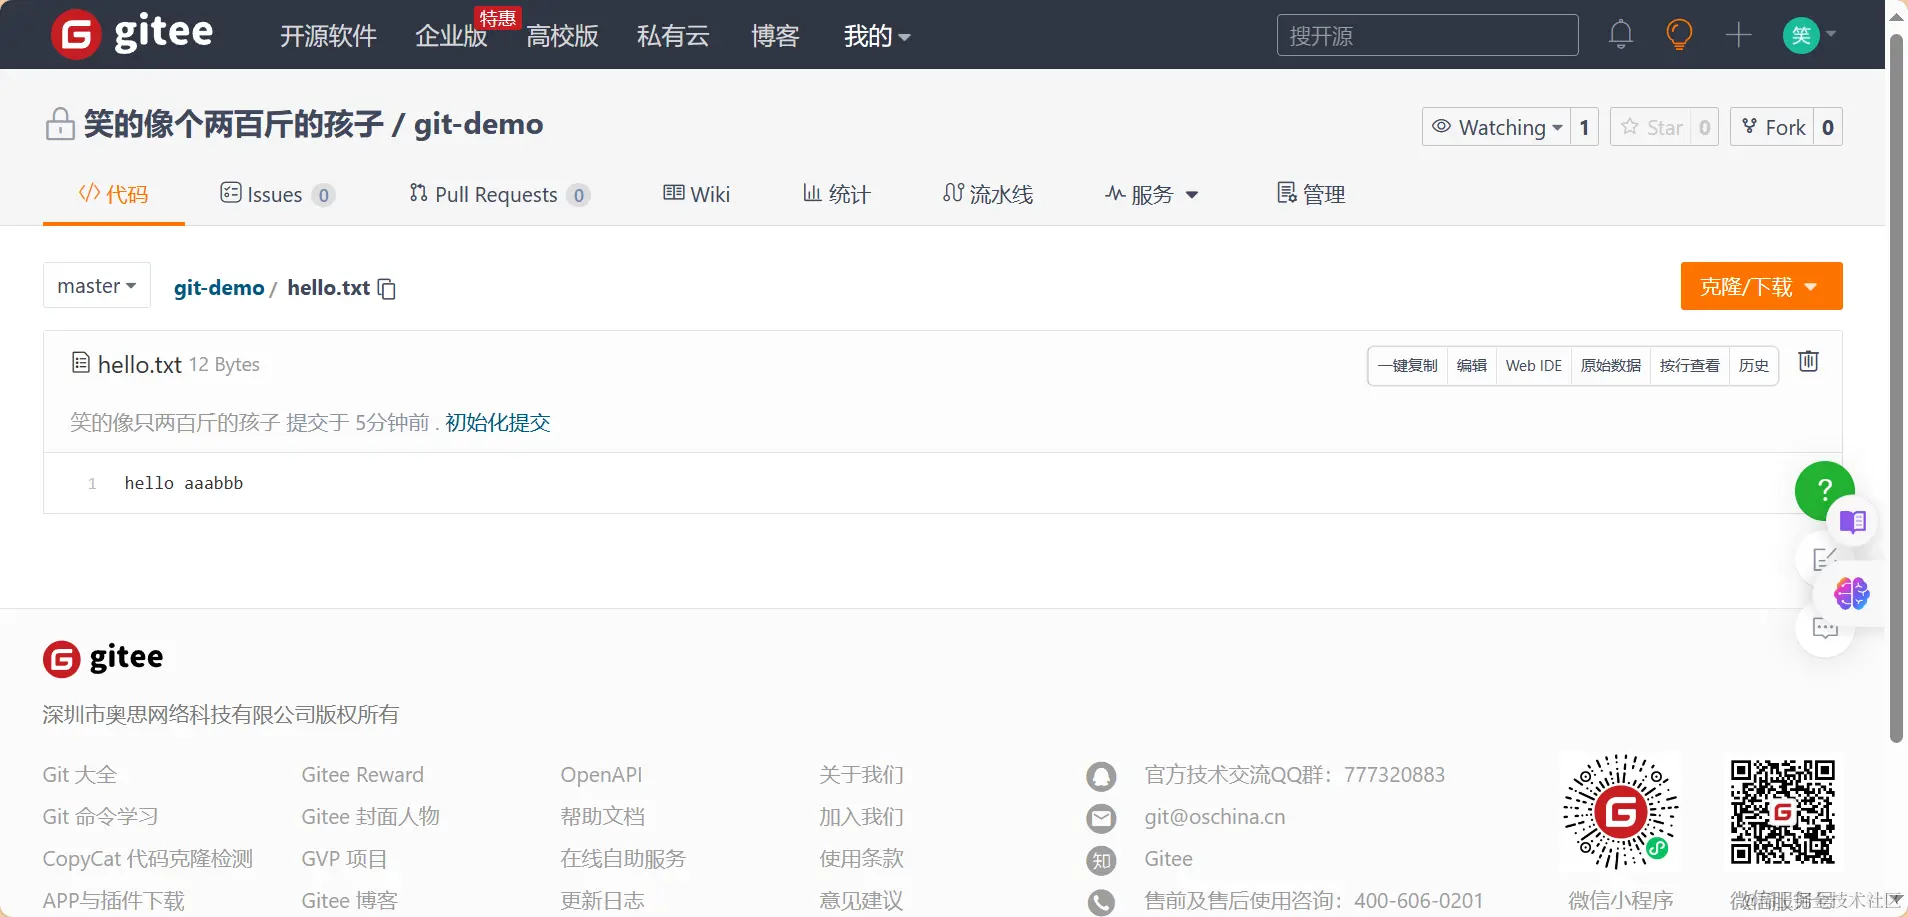Click the Gitee logo in header

click(x=132, y=34)
